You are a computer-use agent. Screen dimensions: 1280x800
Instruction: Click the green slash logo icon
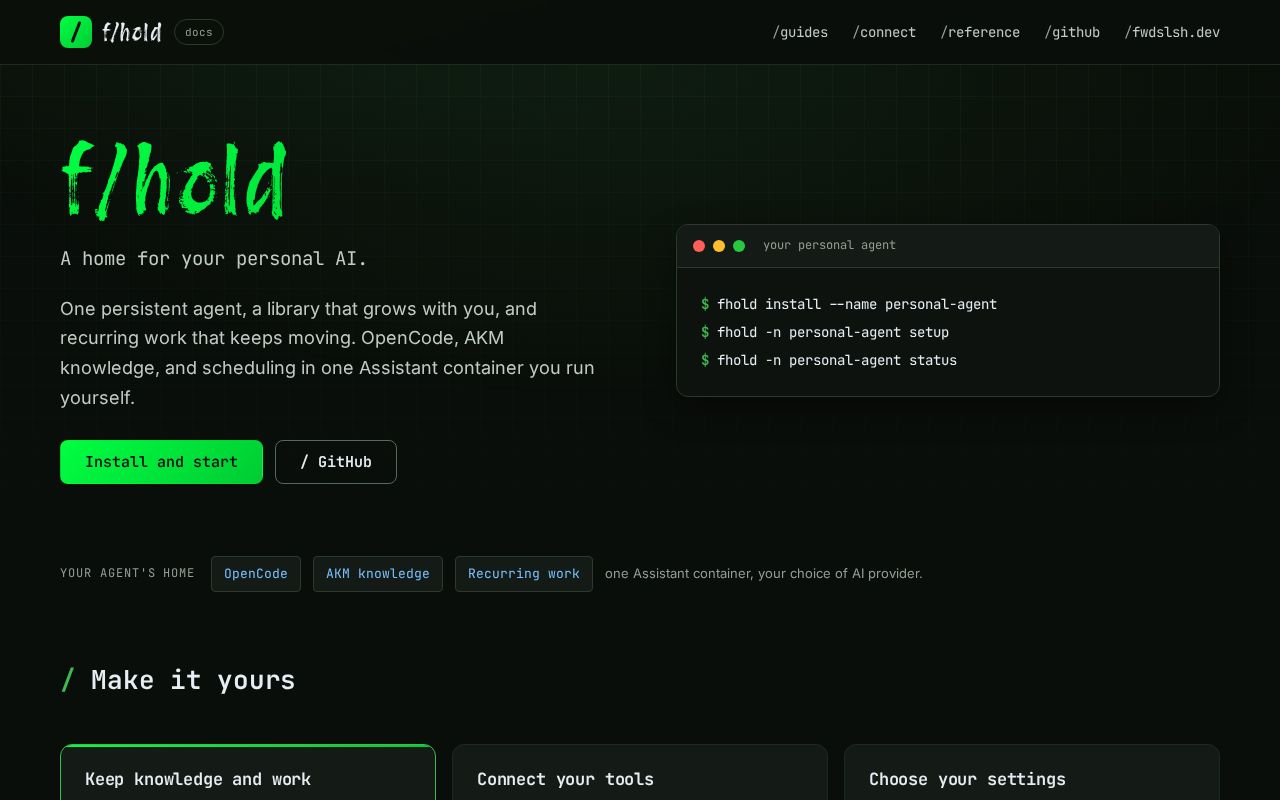coord(76,32)
